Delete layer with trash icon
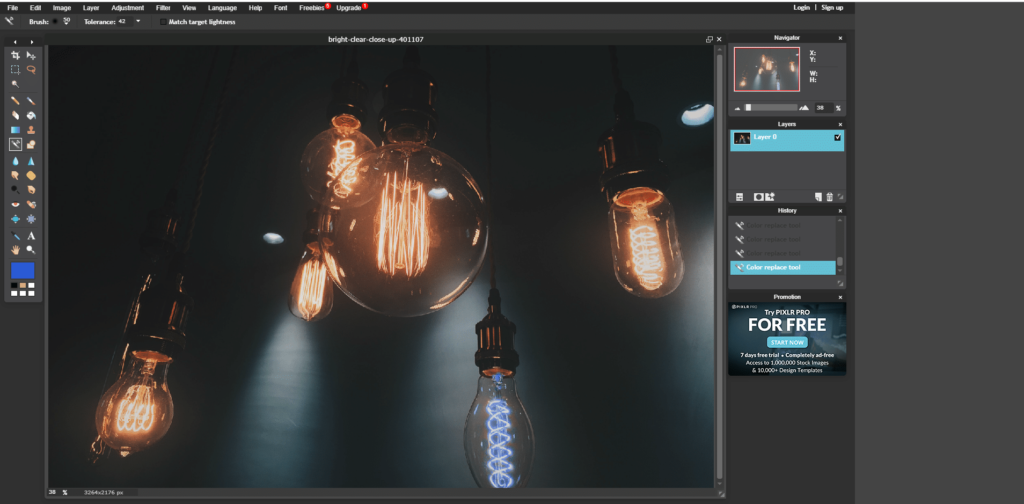Screen dimensions: 1024x504 point(829,197)
